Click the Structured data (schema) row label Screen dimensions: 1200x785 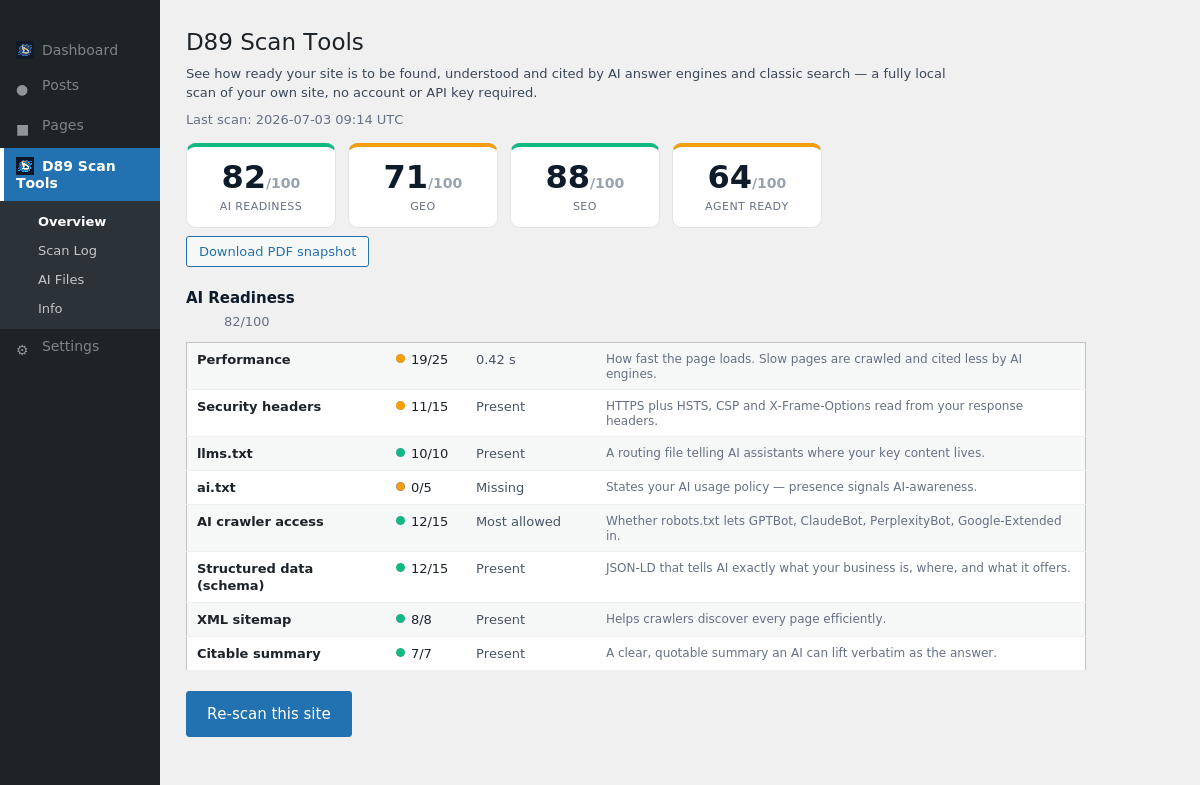[x=255, y=577]
